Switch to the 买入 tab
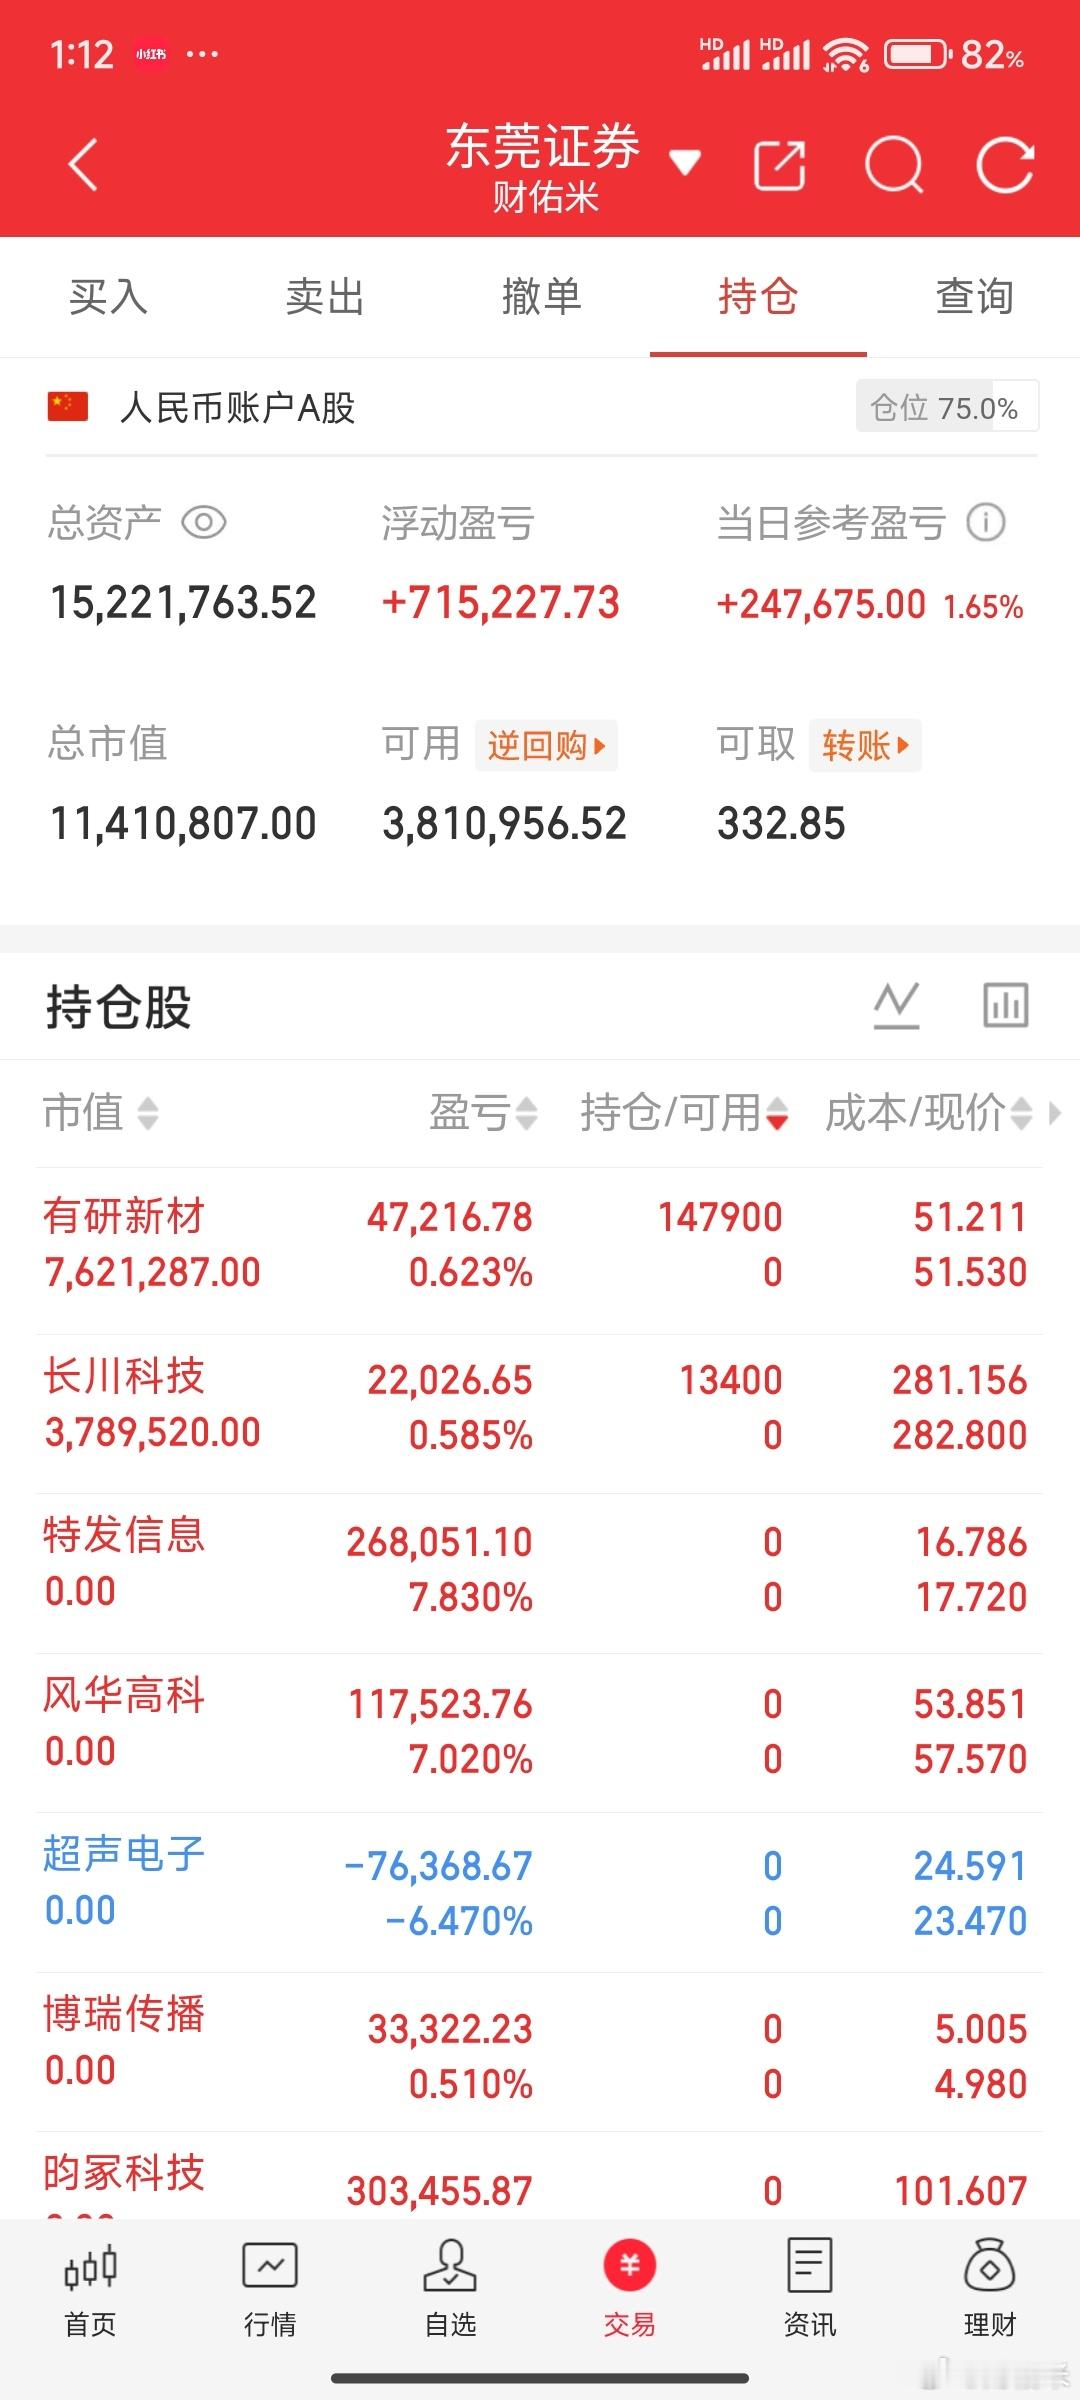This screenshot has width=1080, height=2400. (108, 297)
